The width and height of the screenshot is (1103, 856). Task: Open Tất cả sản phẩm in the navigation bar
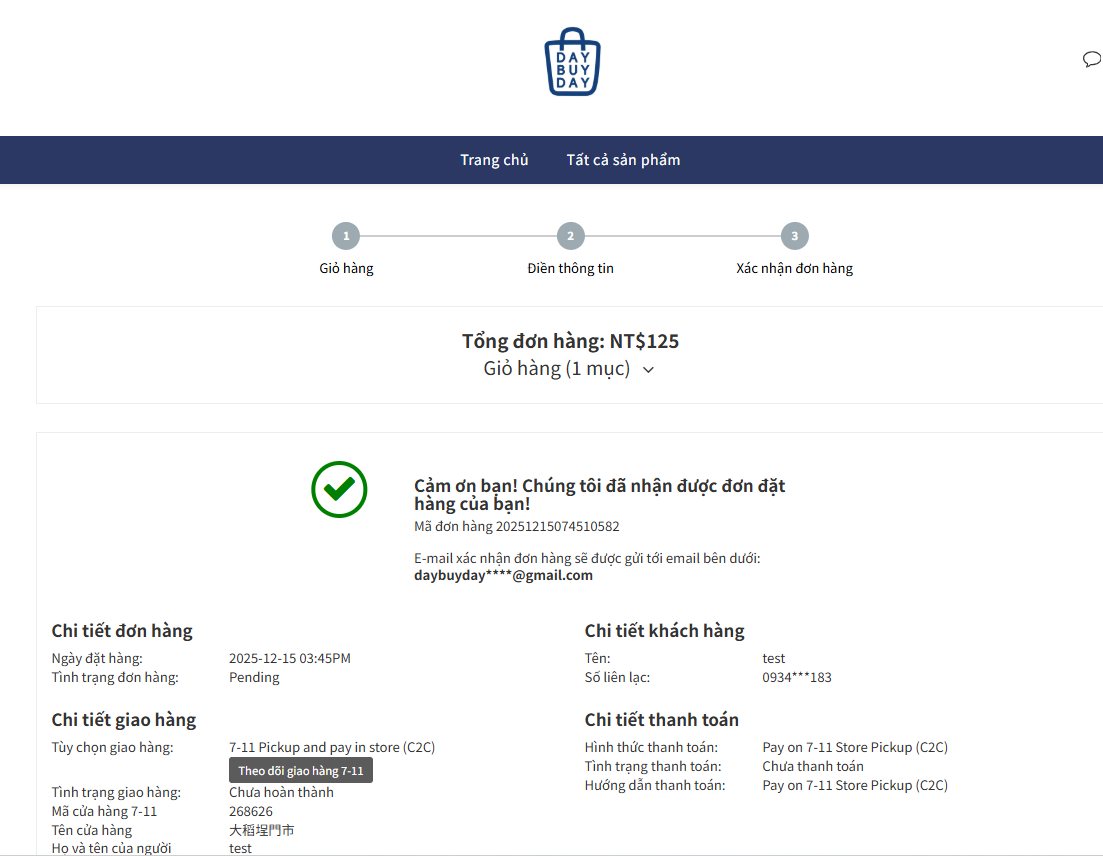point(623,160)
